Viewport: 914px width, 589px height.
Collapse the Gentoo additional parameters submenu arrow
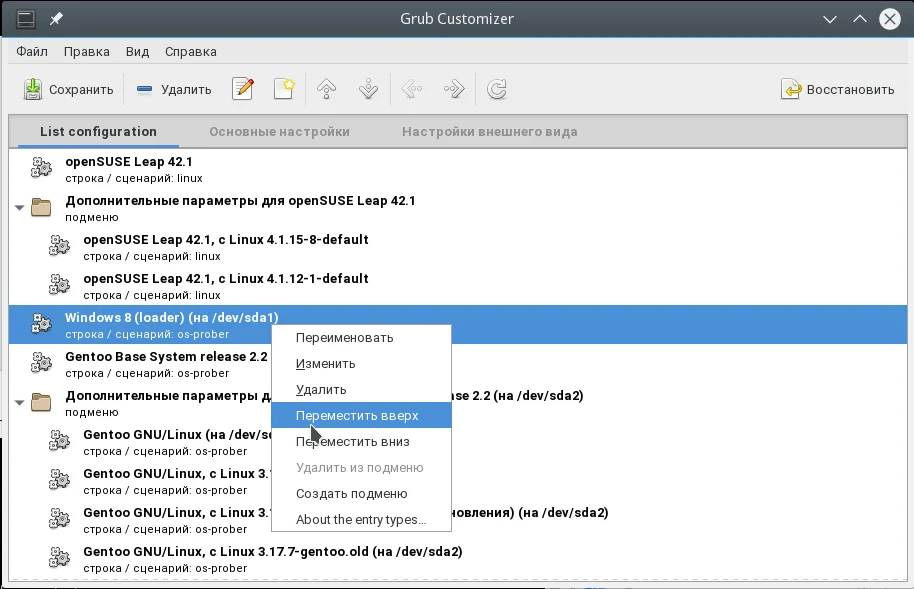(20, 402)
